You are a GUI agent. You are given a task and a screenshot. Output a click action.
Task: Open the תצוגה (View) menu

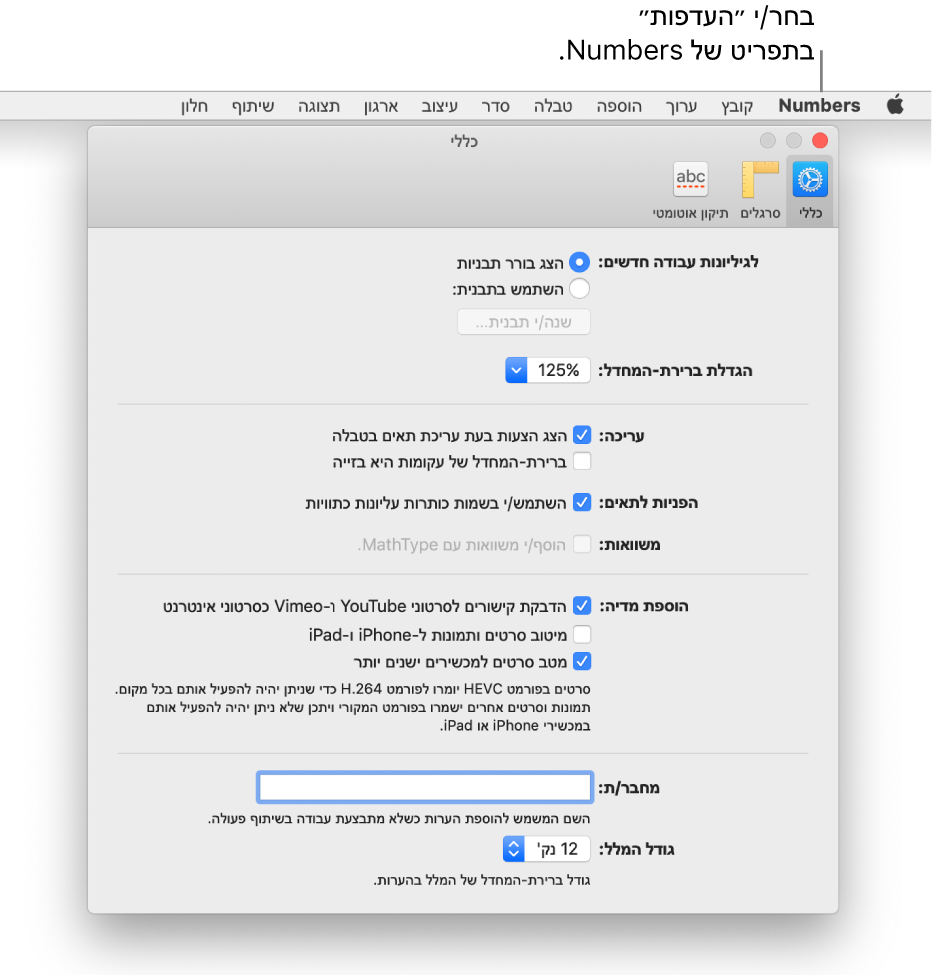click(x=319, y=106)
